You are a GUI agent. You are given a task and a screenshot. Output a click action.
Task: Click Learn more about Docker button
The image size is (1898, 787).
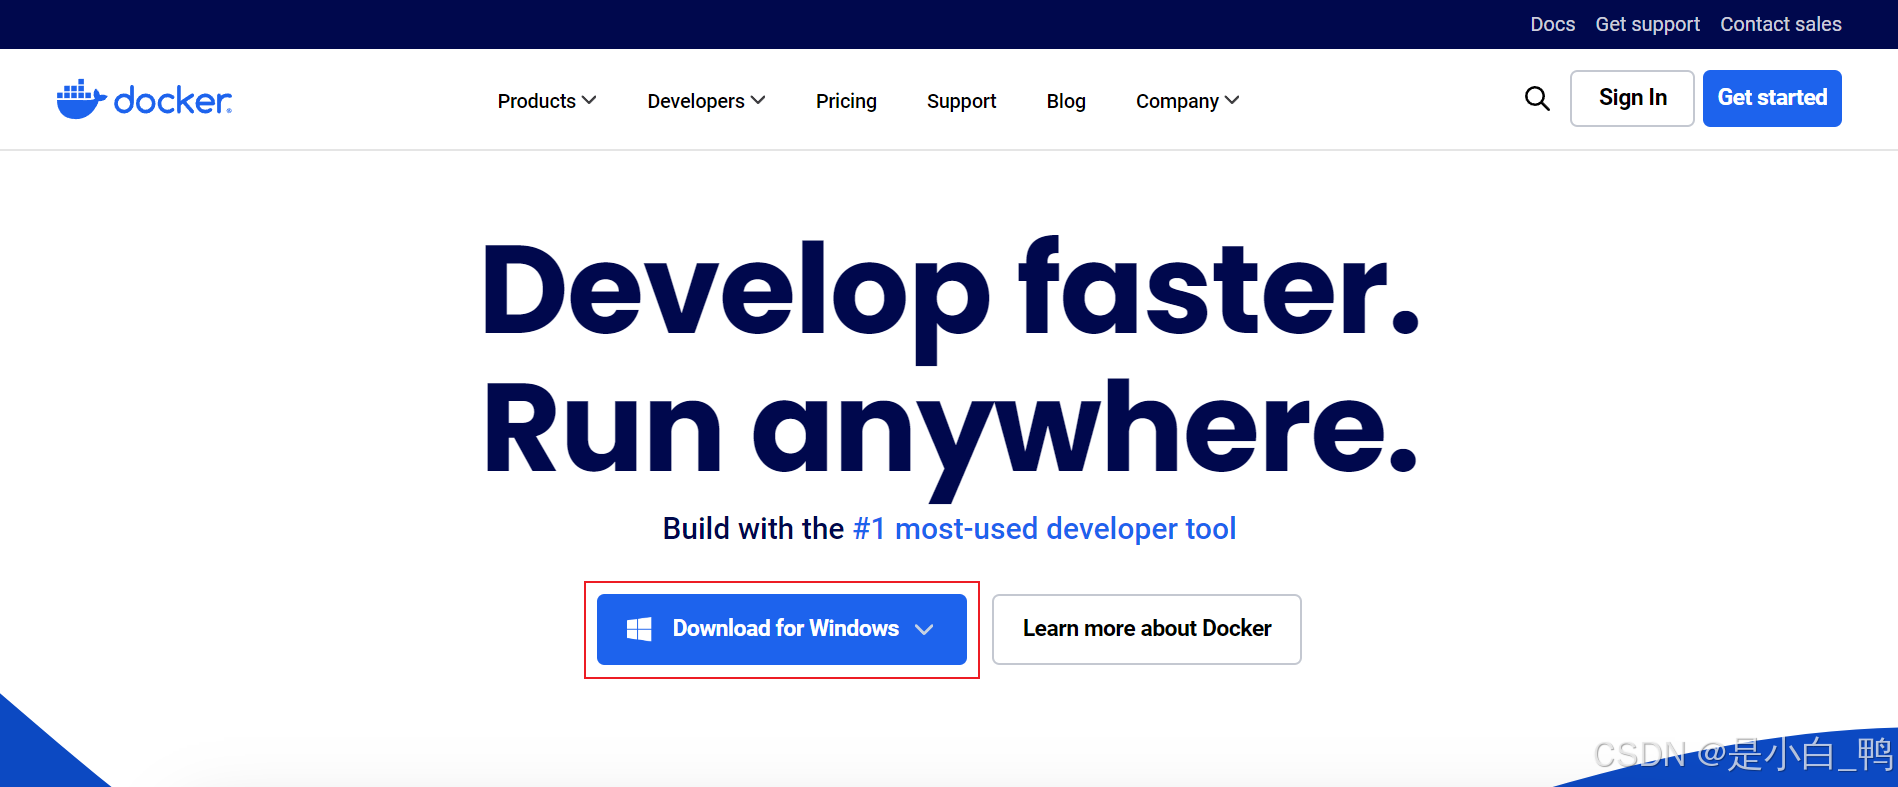point(1146,629)
